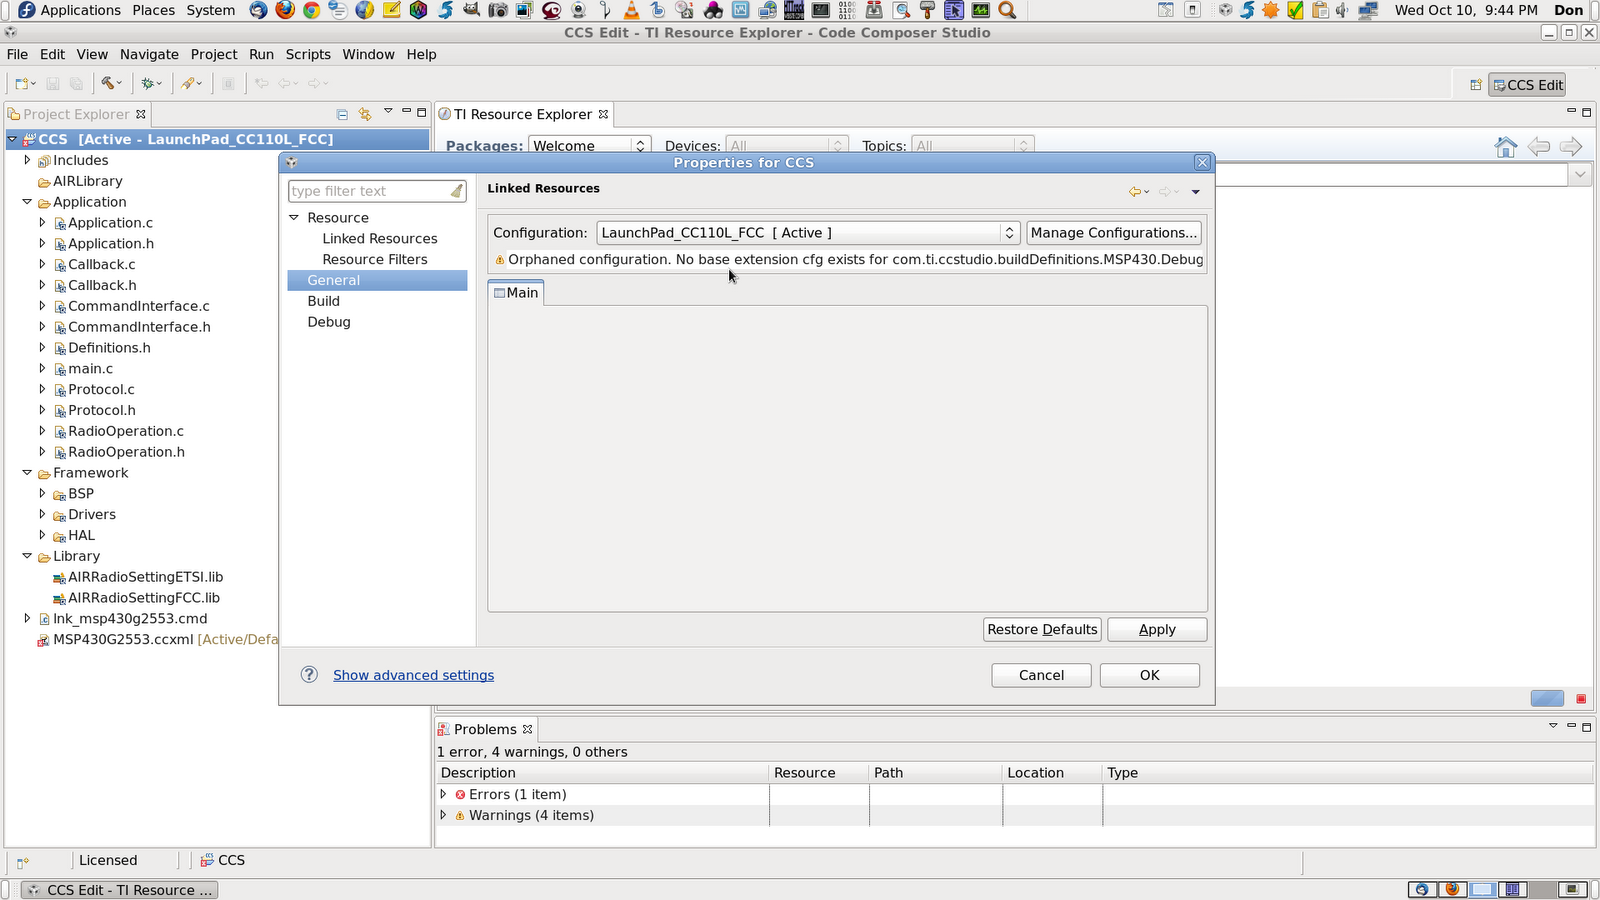Viewport: 1600px width, 900px height.
Task: Open the Scripts menu
Action: click(x=308, y=54)
